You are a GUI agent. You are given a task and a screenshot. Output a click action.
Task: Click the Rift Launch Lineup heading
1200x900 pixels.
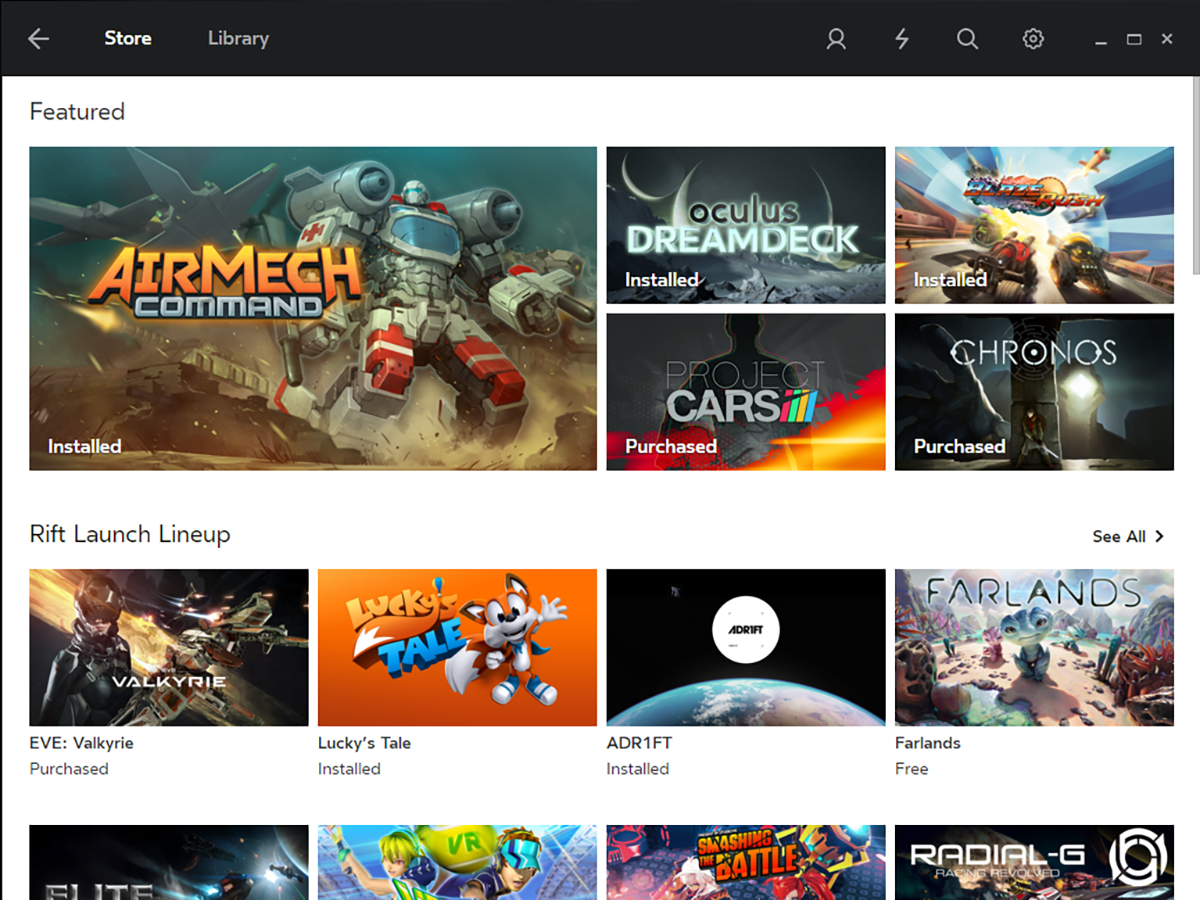click(x=130, y=535)
